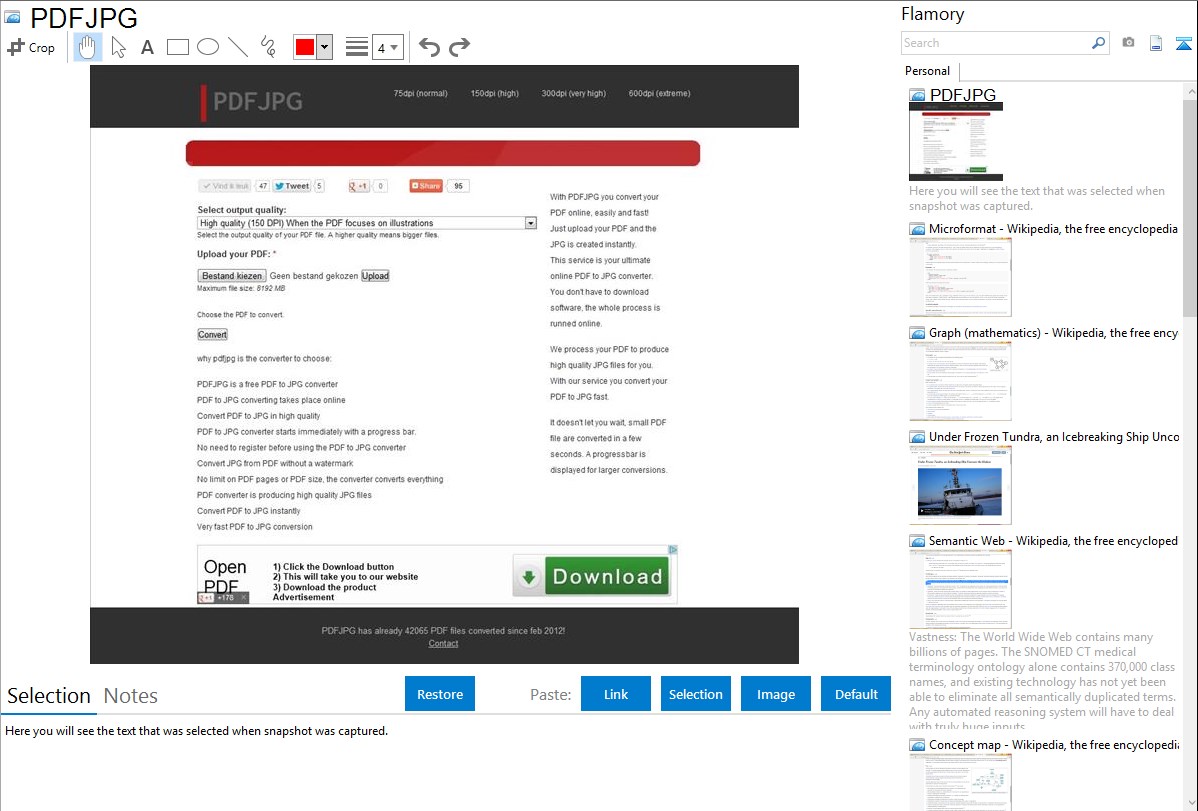Open the PDFJPG snapshot thumbnail
This screenshot has width=1198, height=811.
click(956, 142)
